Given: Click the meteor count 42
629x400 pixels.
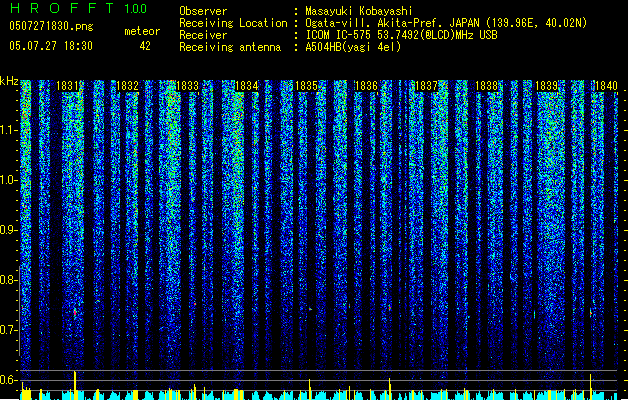Looking at the screenshot, I should click(145, 46).
